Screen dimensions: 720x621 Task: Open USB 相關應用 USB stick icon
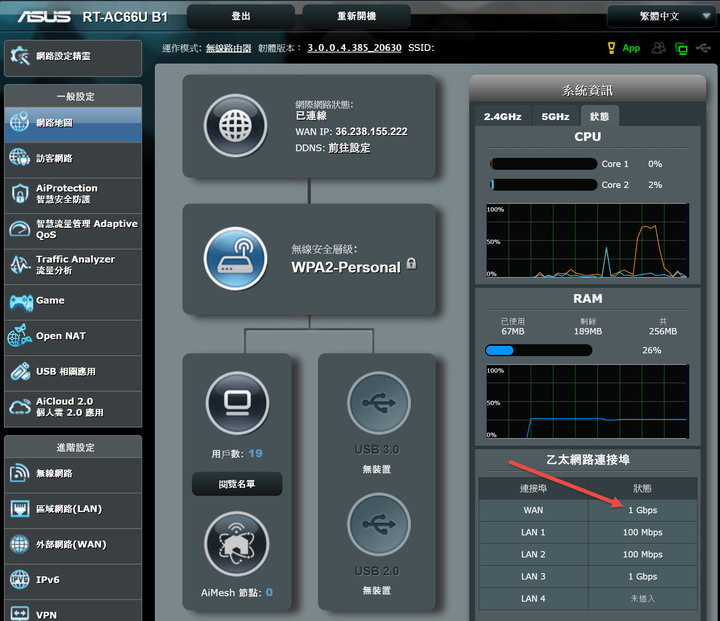(x=20, y=371)
